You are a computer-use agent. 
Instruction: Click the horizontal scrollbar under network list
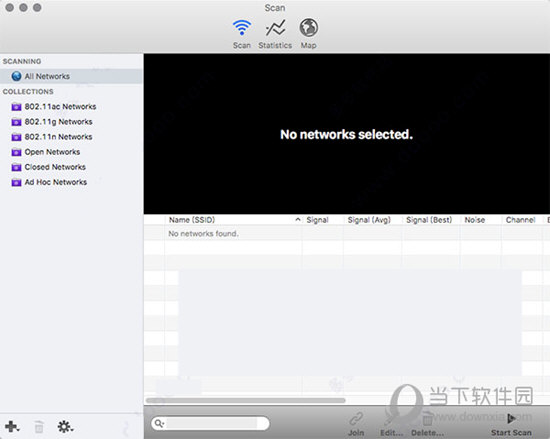pyautogui.click(x=246, y=400)
